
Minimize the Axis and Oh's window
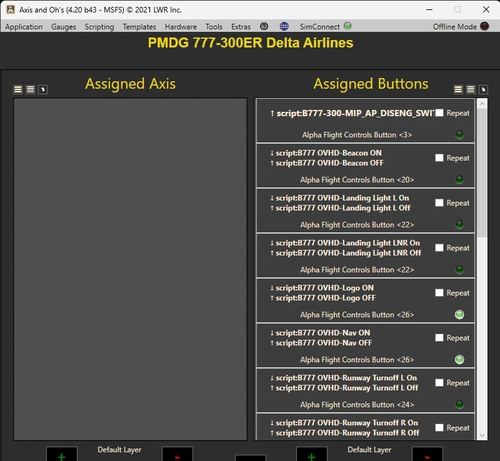[x=429, y=10]
